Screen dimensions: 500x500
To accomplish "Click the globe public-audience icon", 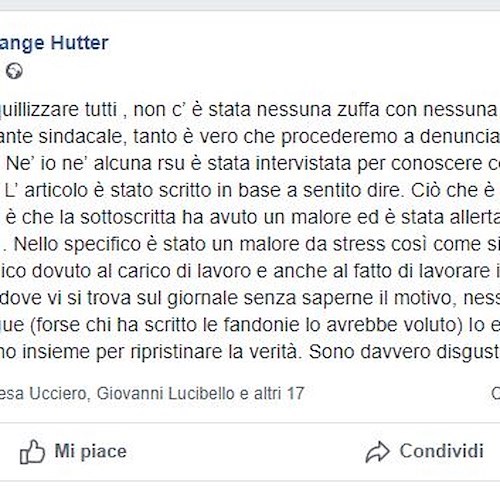I will [x=14, y=71].
